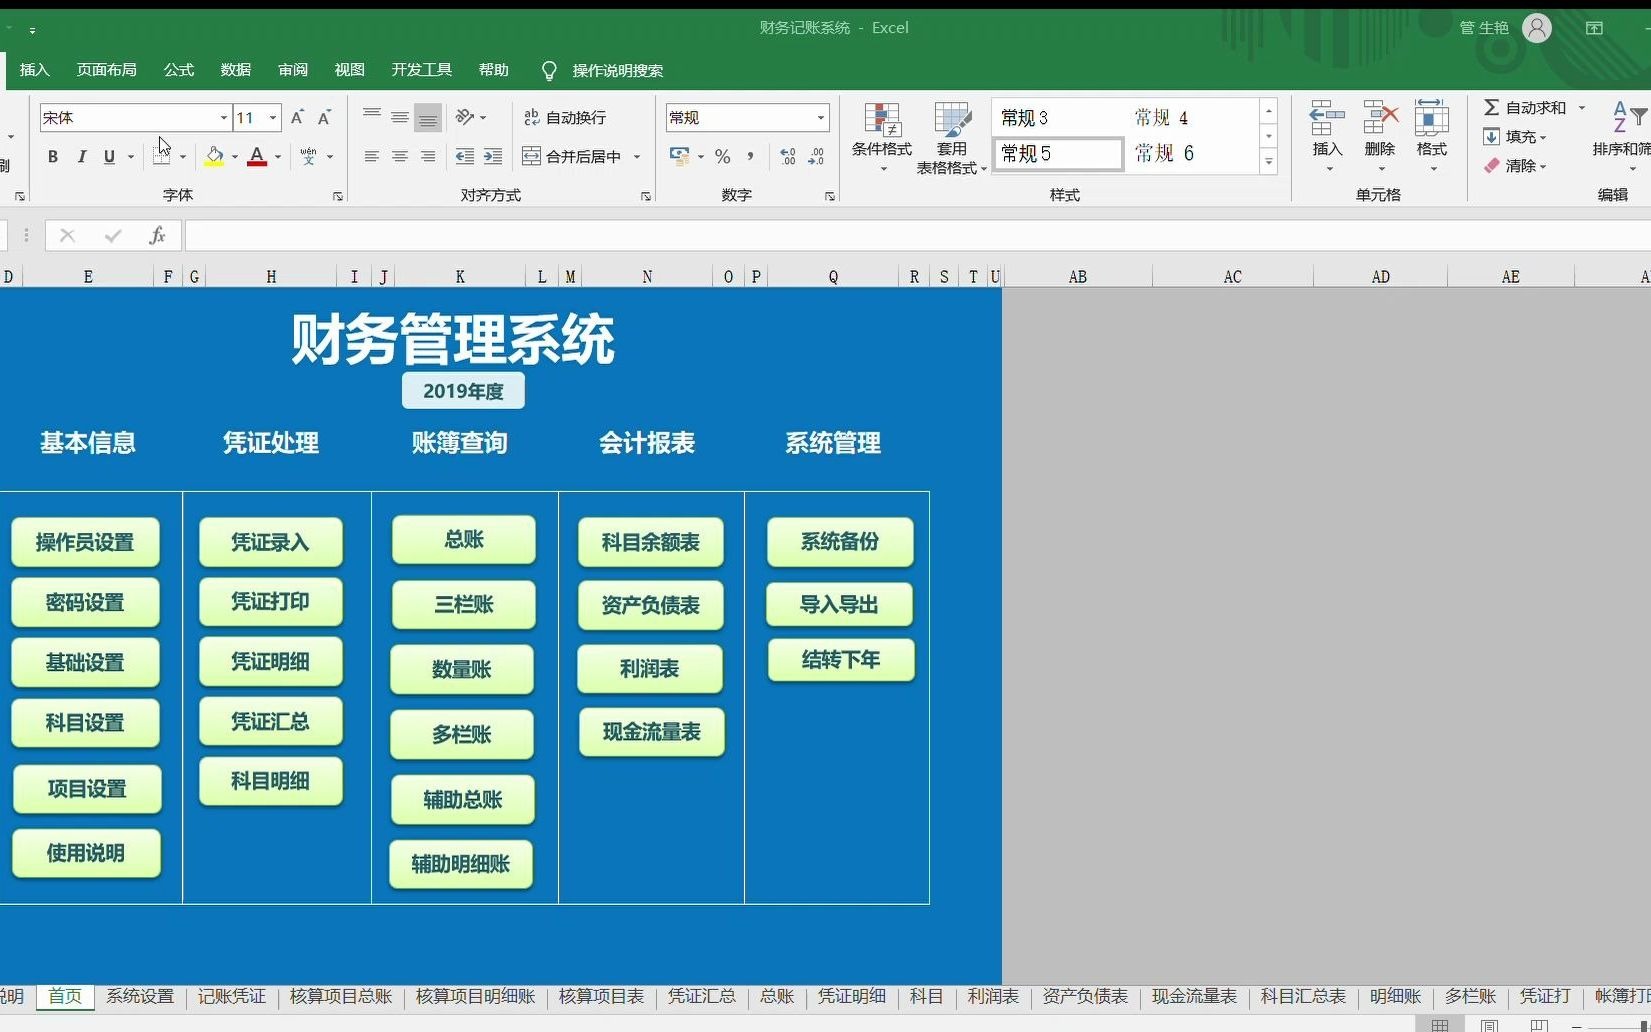
Task: Toggle bold formatting
Action: point(53,156)
